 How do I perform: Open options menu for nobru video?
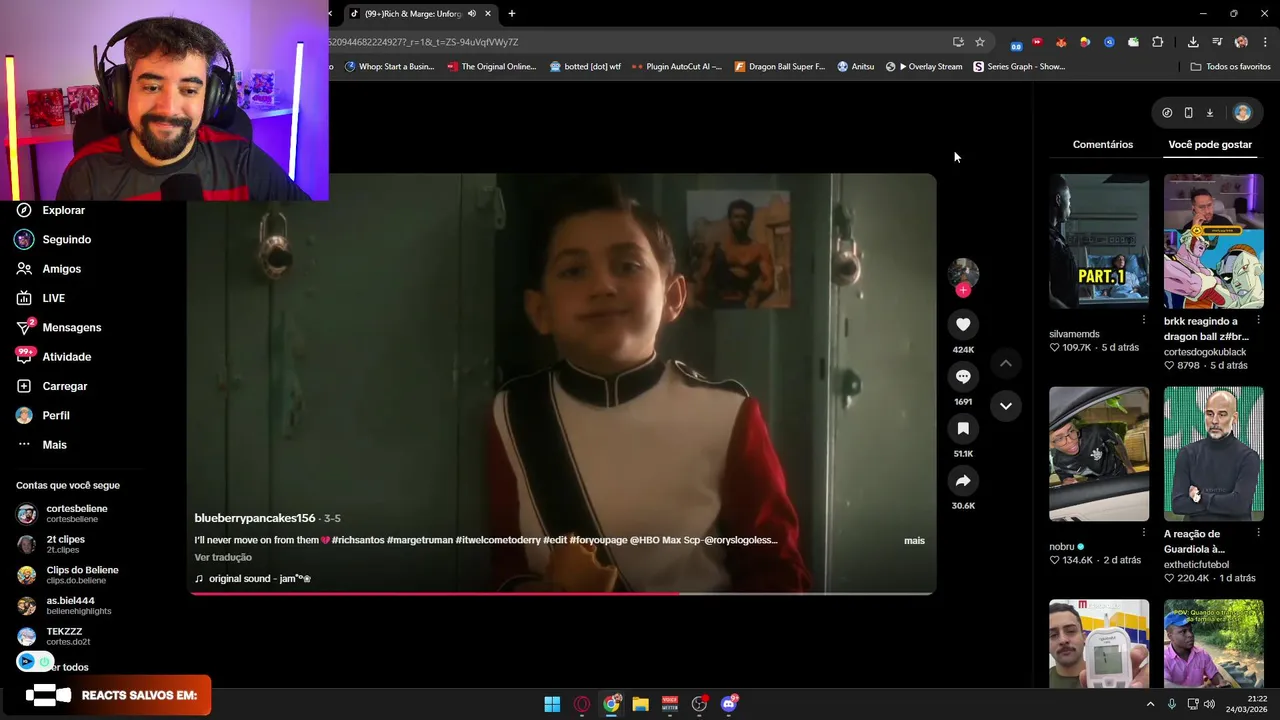point(1144,533)
